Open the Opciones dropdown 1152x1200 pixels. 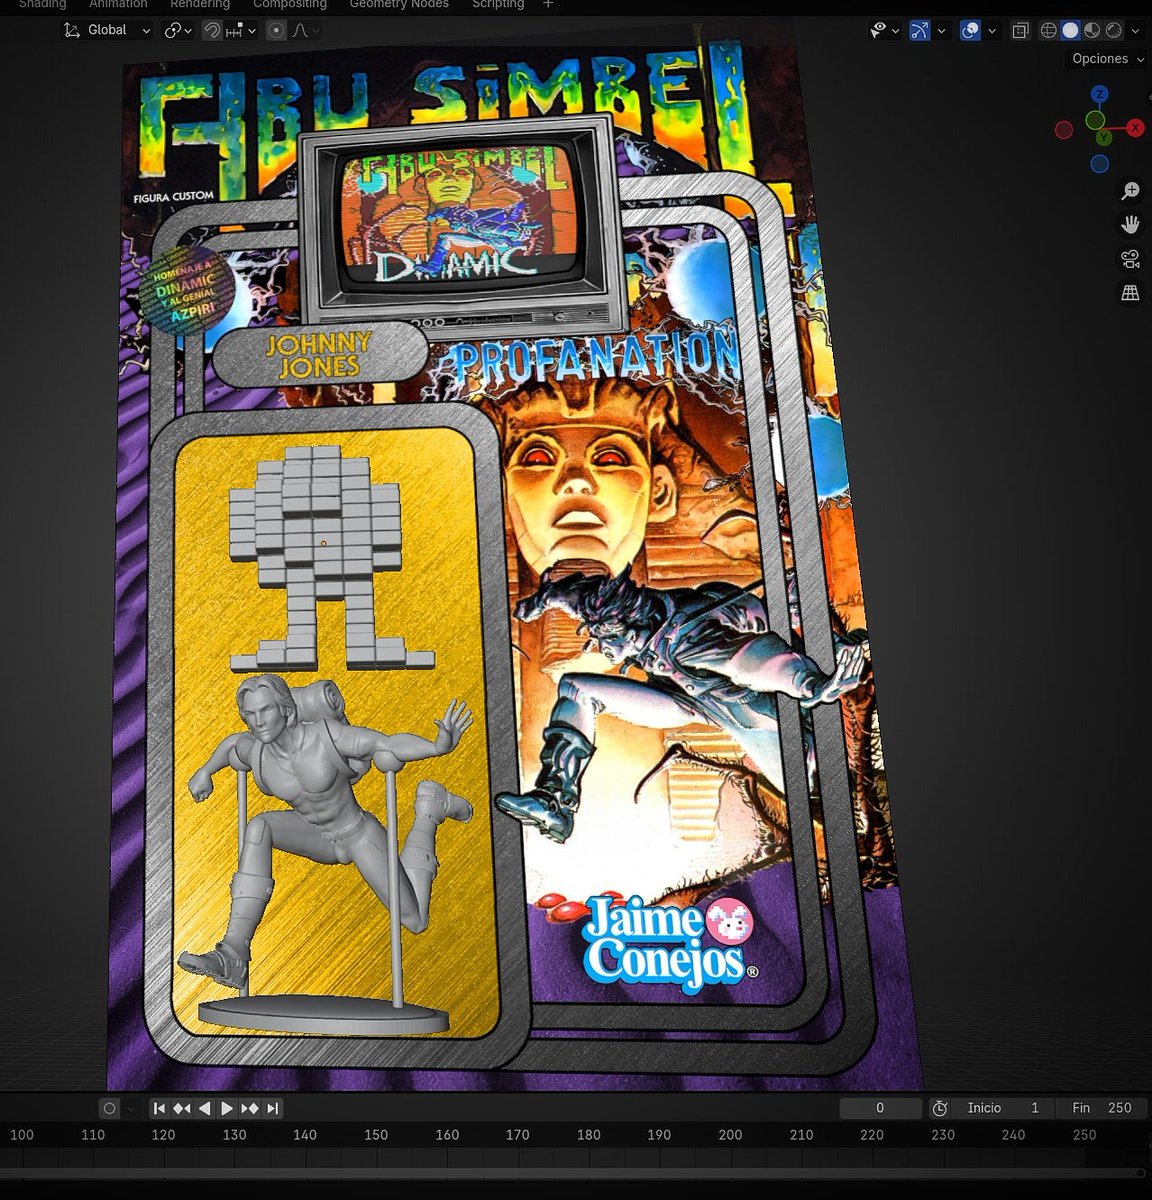[x=1108, y=59]
